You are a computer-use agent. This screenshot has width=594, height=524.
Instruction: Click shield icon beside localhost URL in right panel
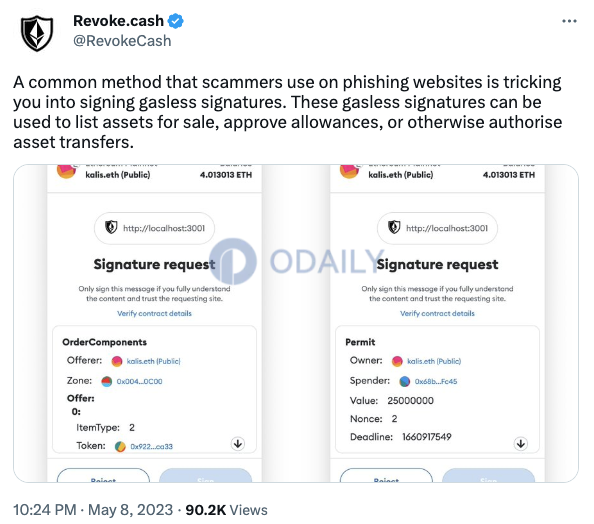coord(394,227)
